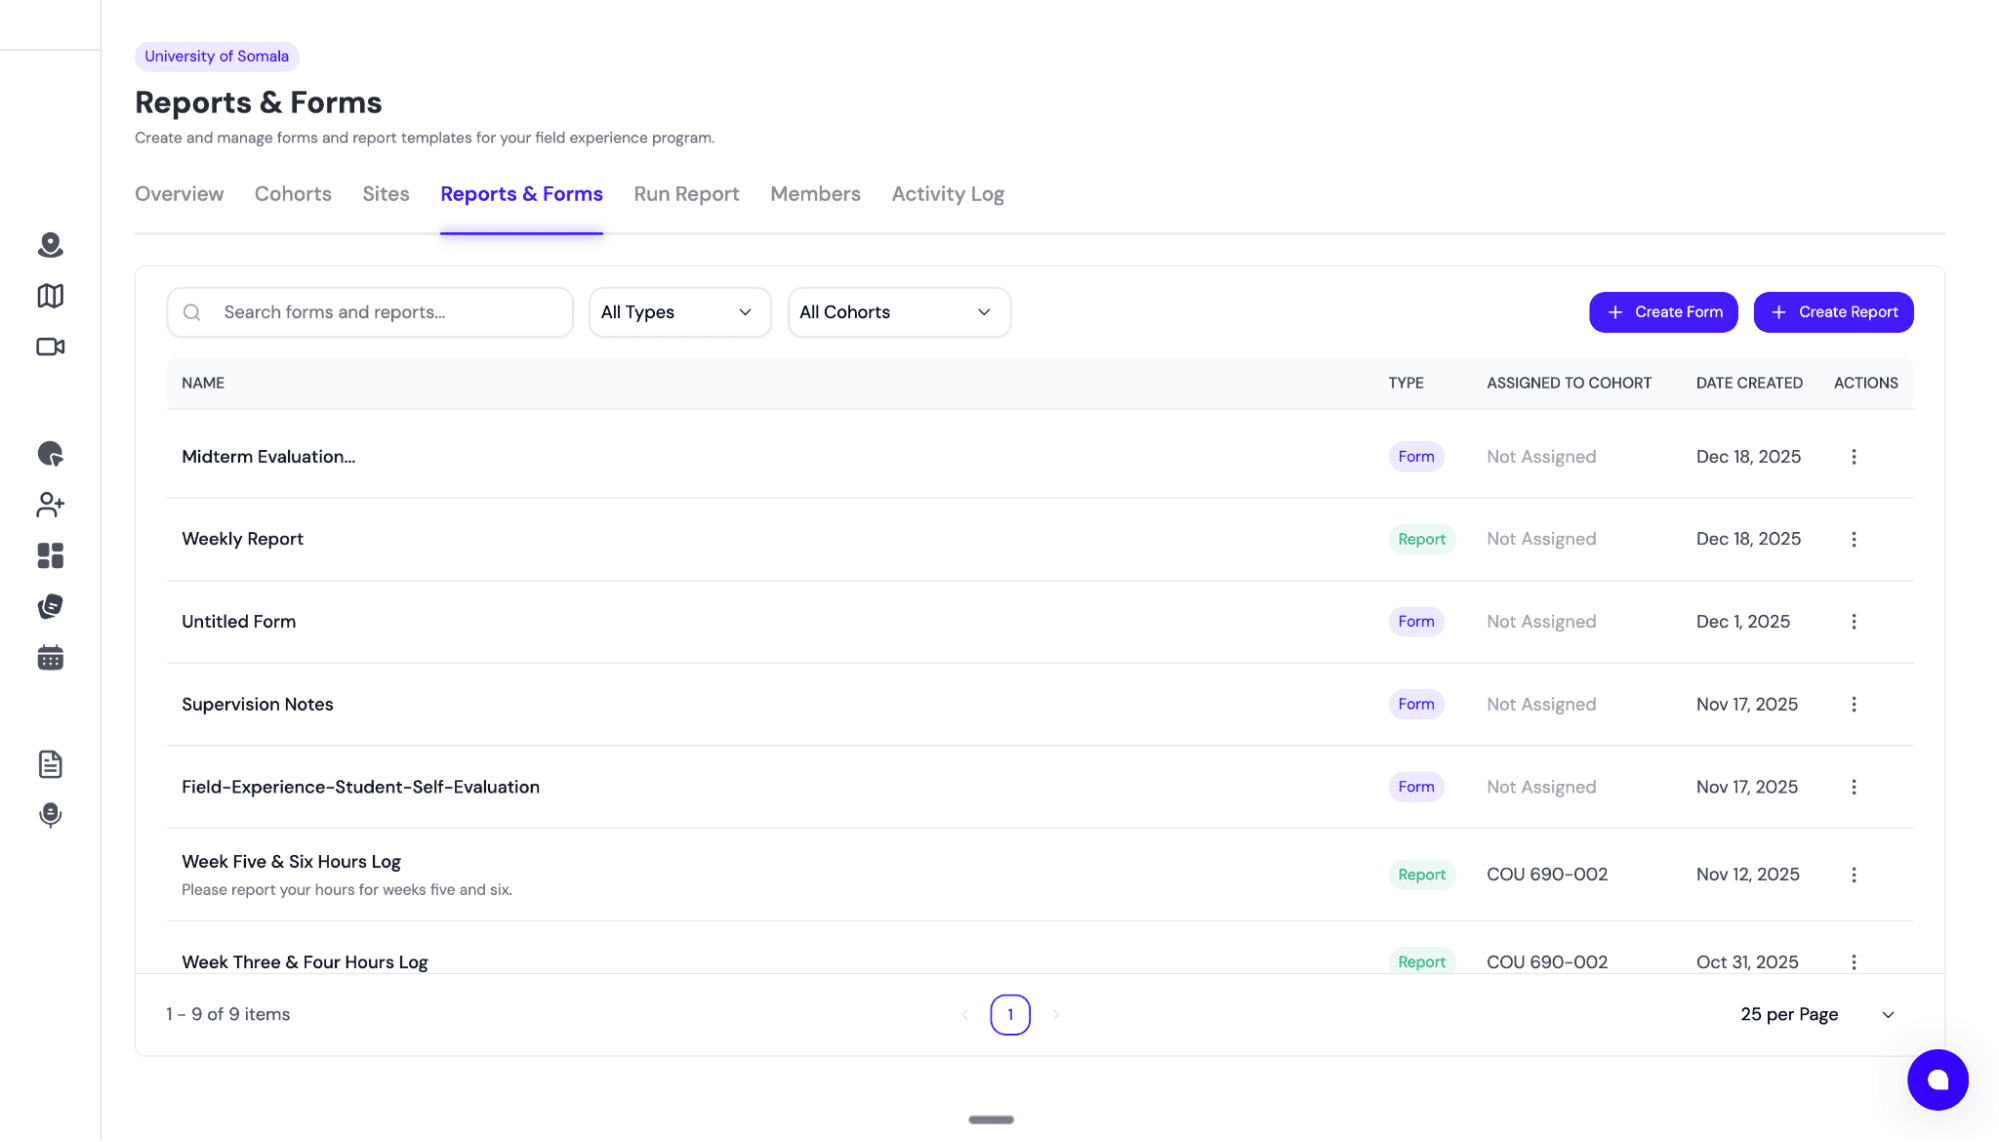Screen dimensions: 1999x1142
Task: Open the dashboard grid icon
Action: 49,556
